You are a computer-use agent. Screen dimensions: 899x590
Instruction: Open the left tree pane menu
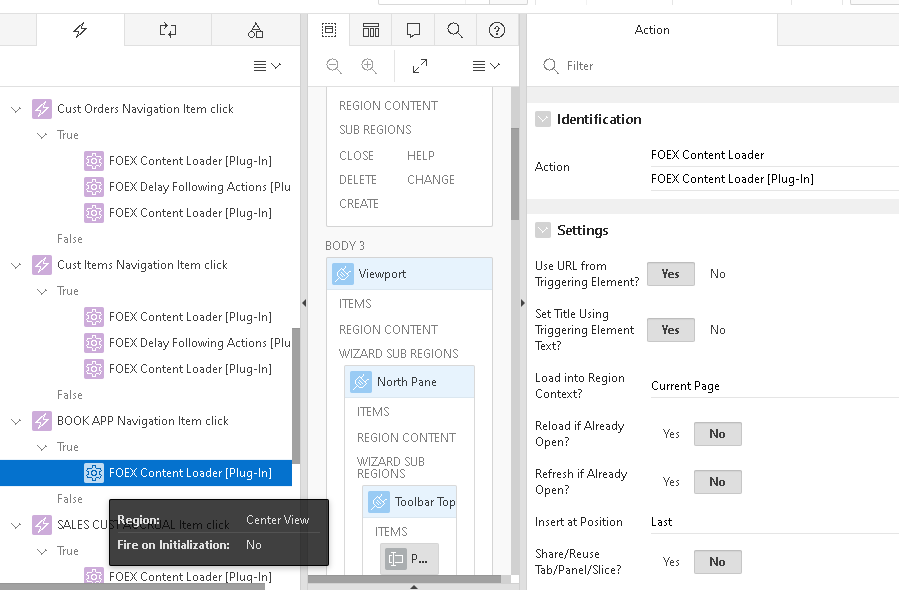[x=266, y=66]
